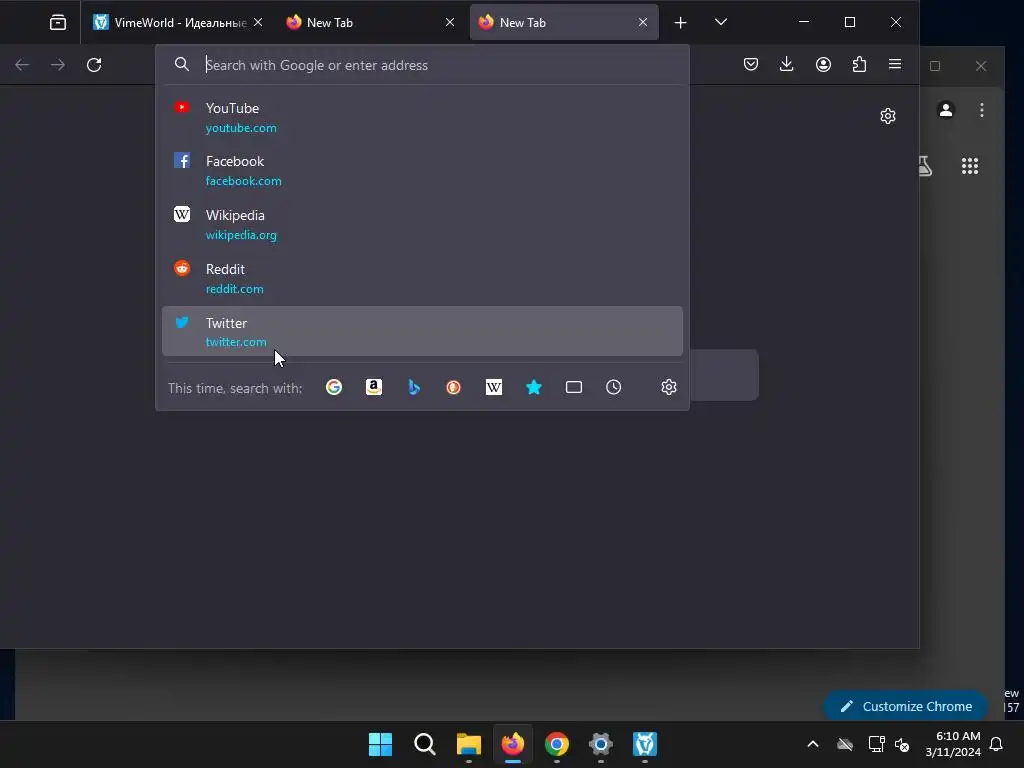The image size is (1024, 768).
Task: Open Firefox Downloads panel
Action: click(787, 64)
